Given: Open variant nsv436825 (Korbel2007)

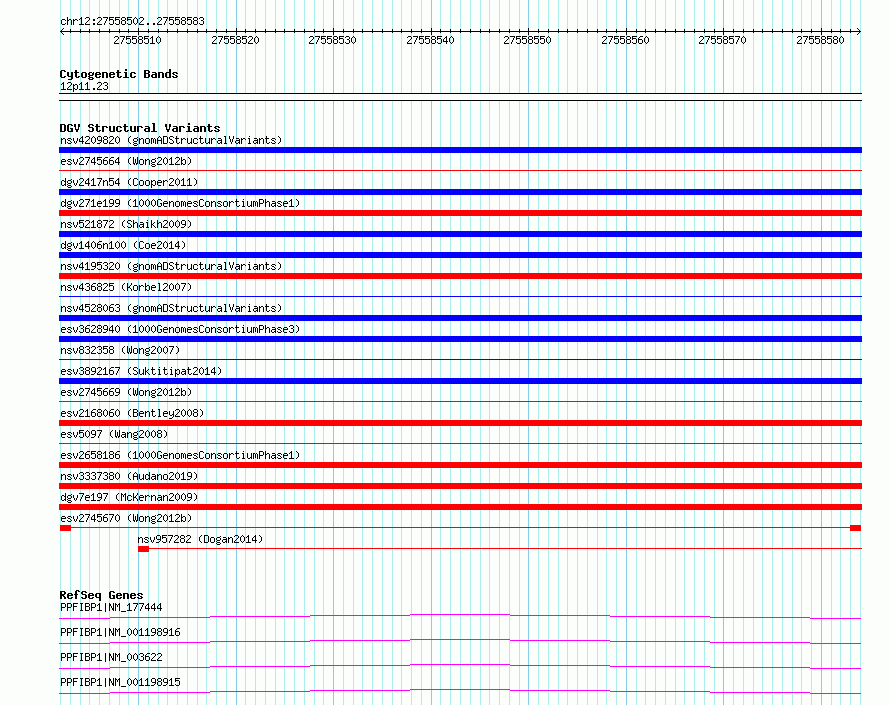Looking at the screenshot, I should 126,287.
